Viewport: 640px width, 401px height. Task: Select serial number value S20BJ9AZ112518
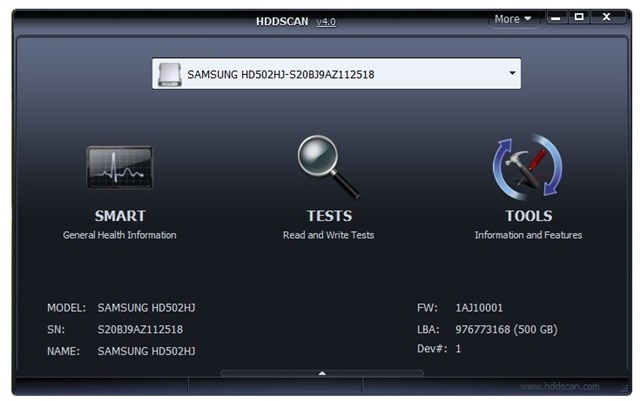click(140, 329)
